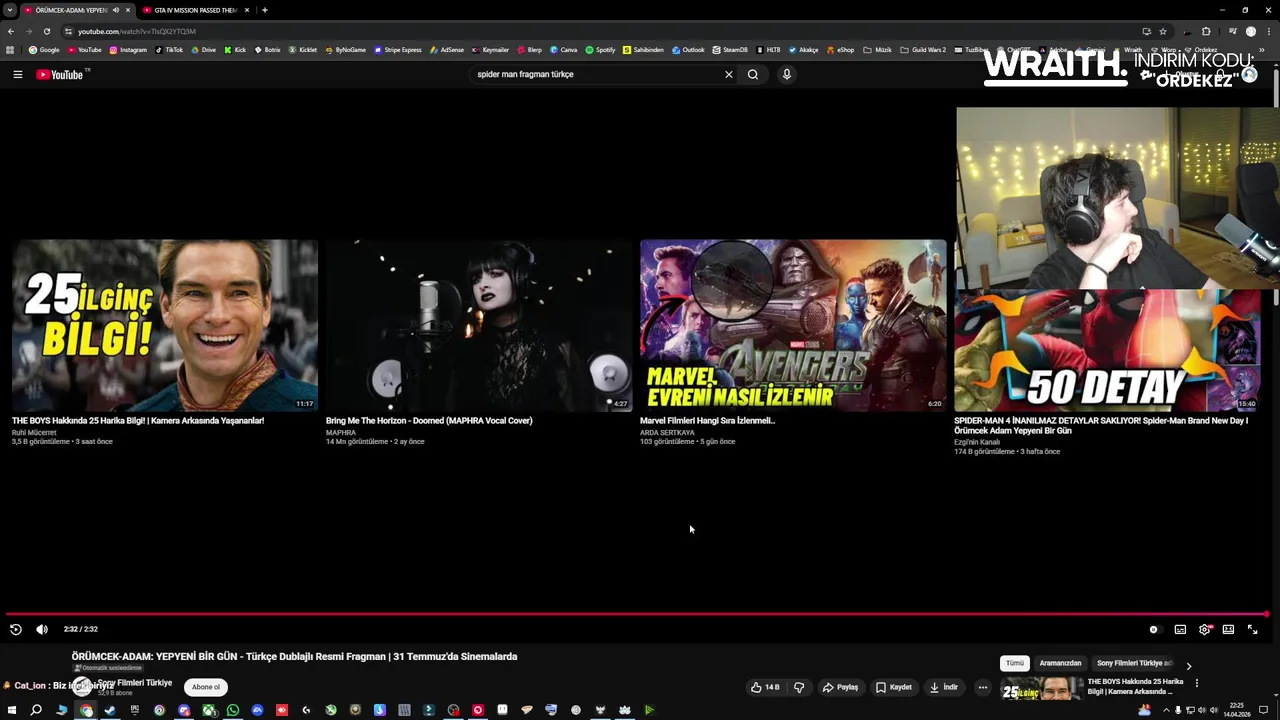
Task: Open Bring Me The Horizon Doomed cover thumbnail
Action: (479, 325)
